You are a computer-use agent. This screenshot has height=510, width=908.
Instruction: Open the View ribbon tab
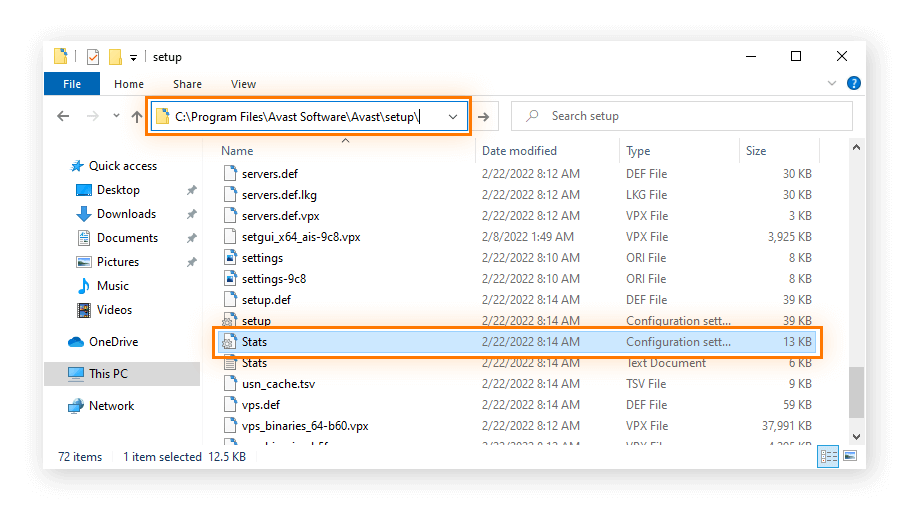click(x=243, y=84)
